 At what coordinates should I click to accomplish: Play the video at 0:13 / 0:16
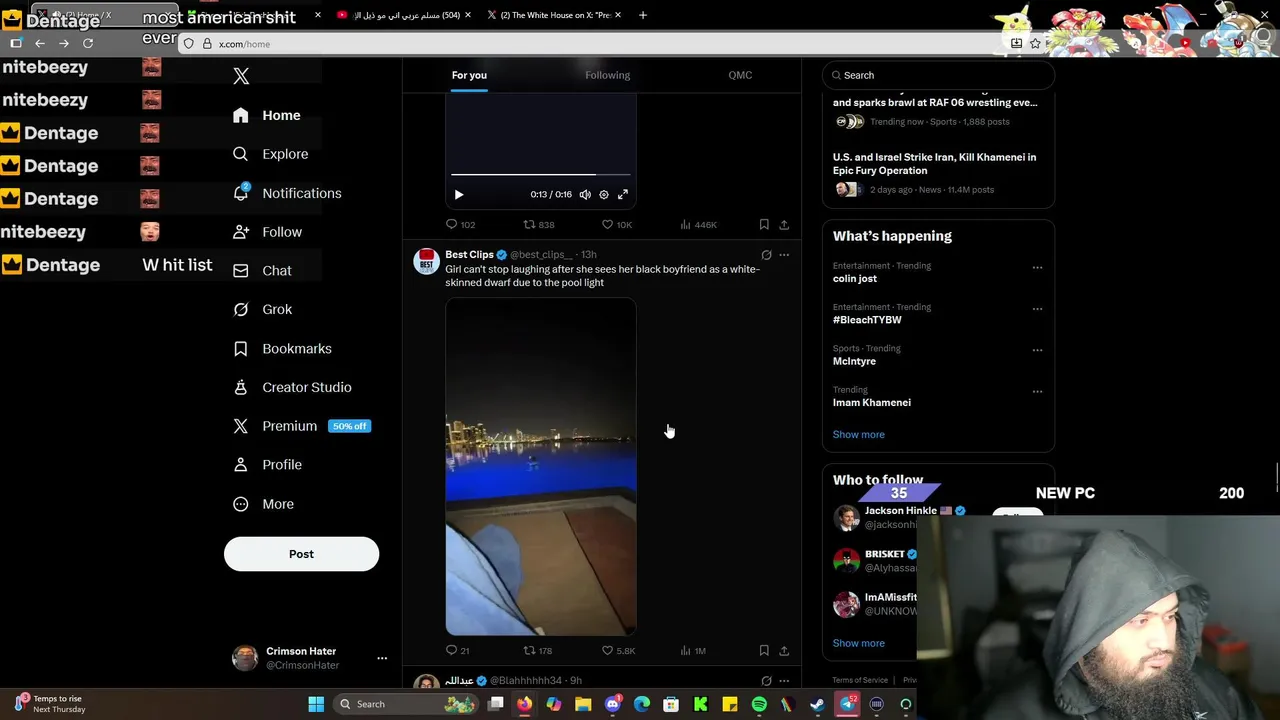[x=459, y=195]
